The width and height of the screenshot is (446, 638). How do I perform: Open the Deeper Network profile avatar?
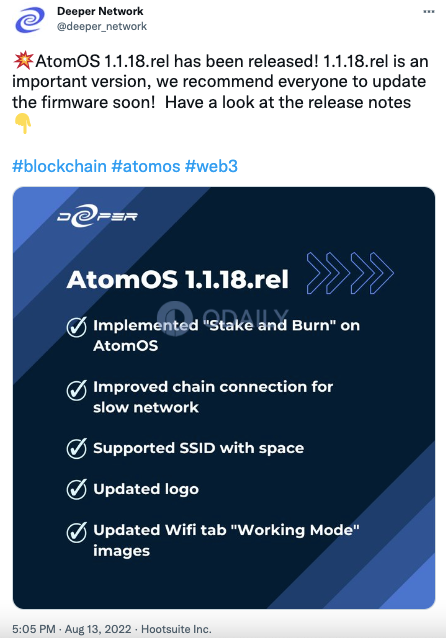tap(30, 20)
